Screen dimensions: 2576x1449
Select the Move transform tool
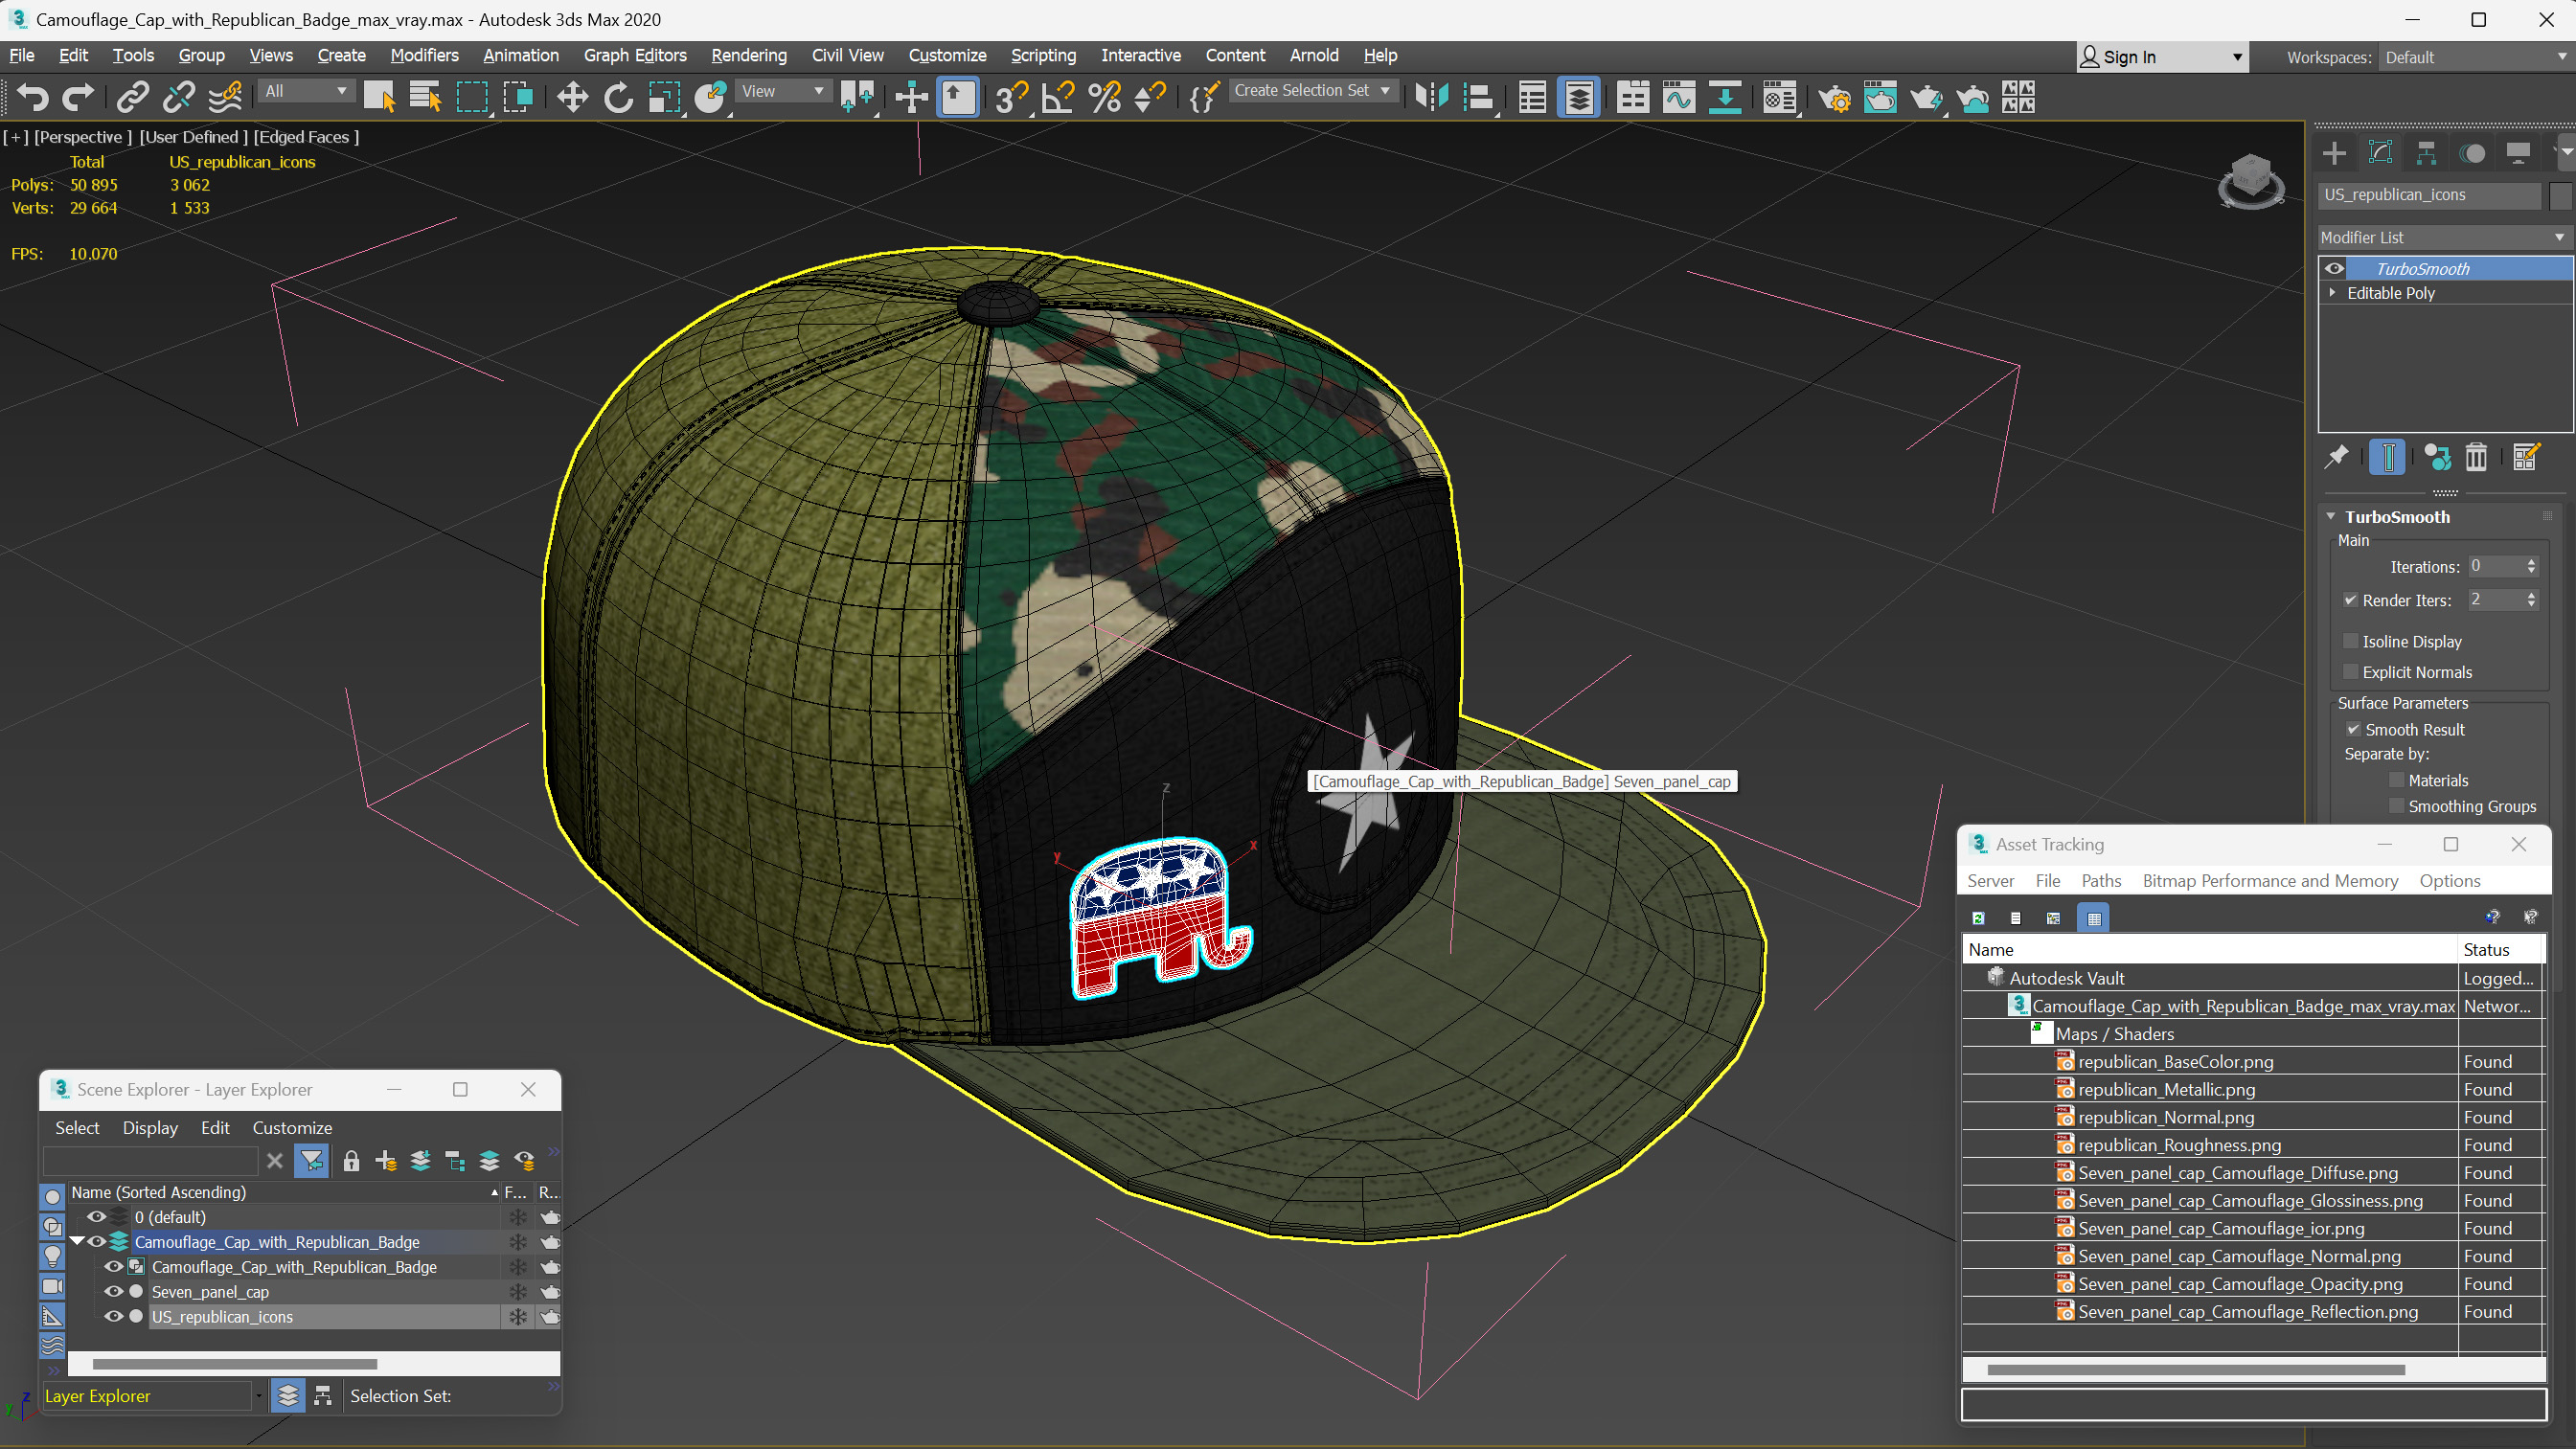pos(572,97)
